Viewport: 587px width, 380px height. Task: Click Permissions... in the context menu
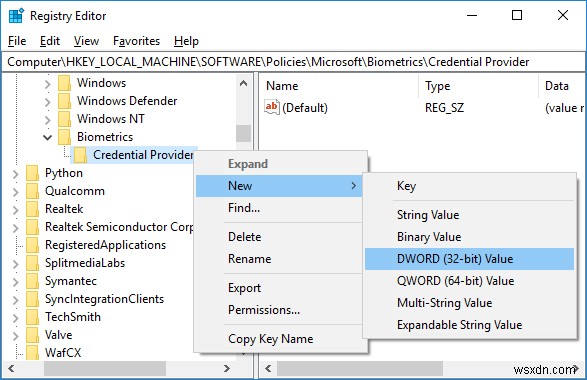click(x=279, y=310)
